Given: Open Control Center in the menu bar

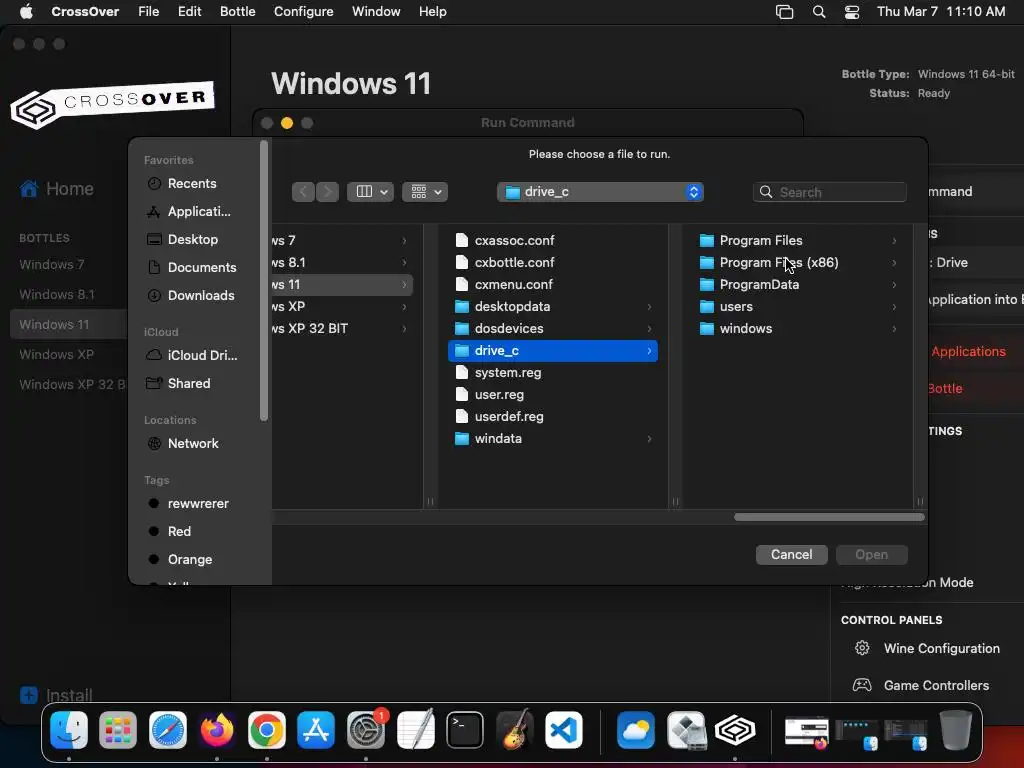Looking at the screenshot, I should [x=852, y=12].
